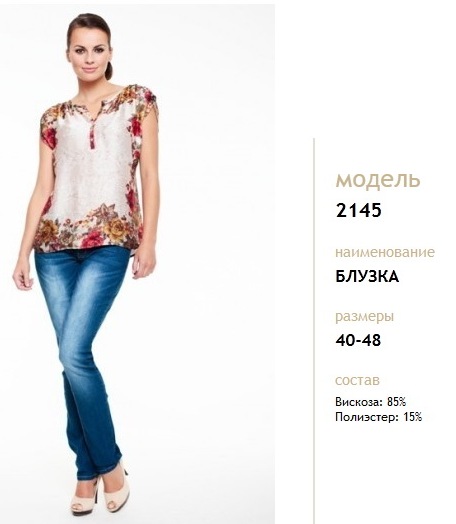Click the наименование heading label
The width and height of the screenshot is (456, 524).
coord(385,252)
